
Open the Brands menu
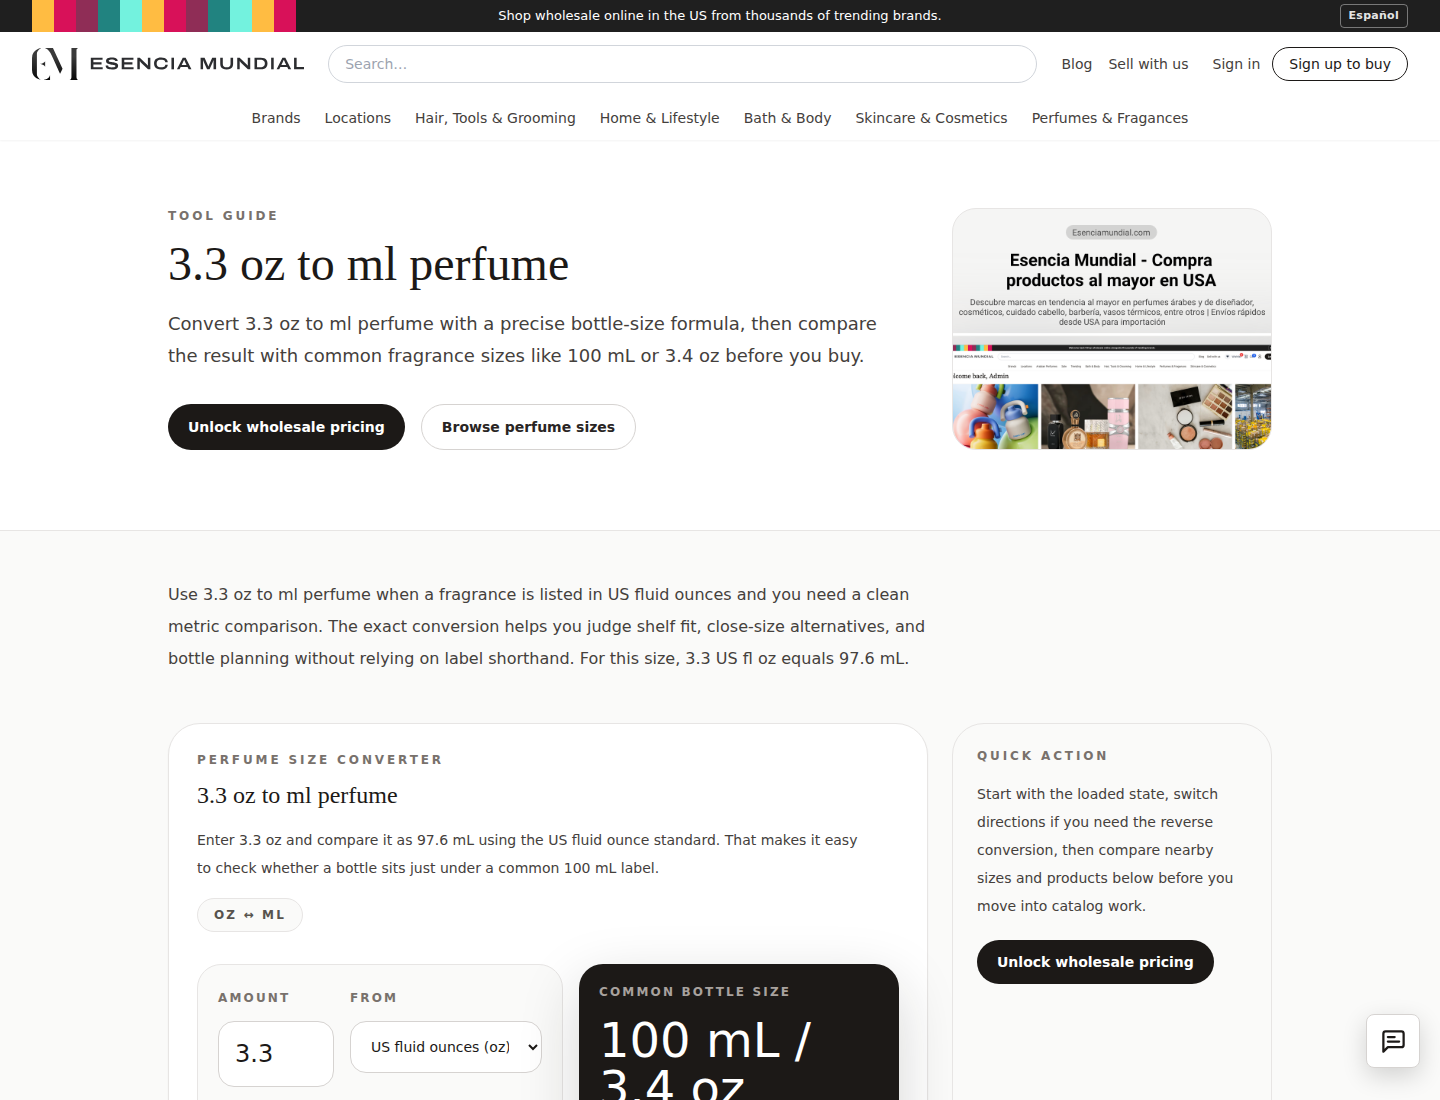[276, 118]
